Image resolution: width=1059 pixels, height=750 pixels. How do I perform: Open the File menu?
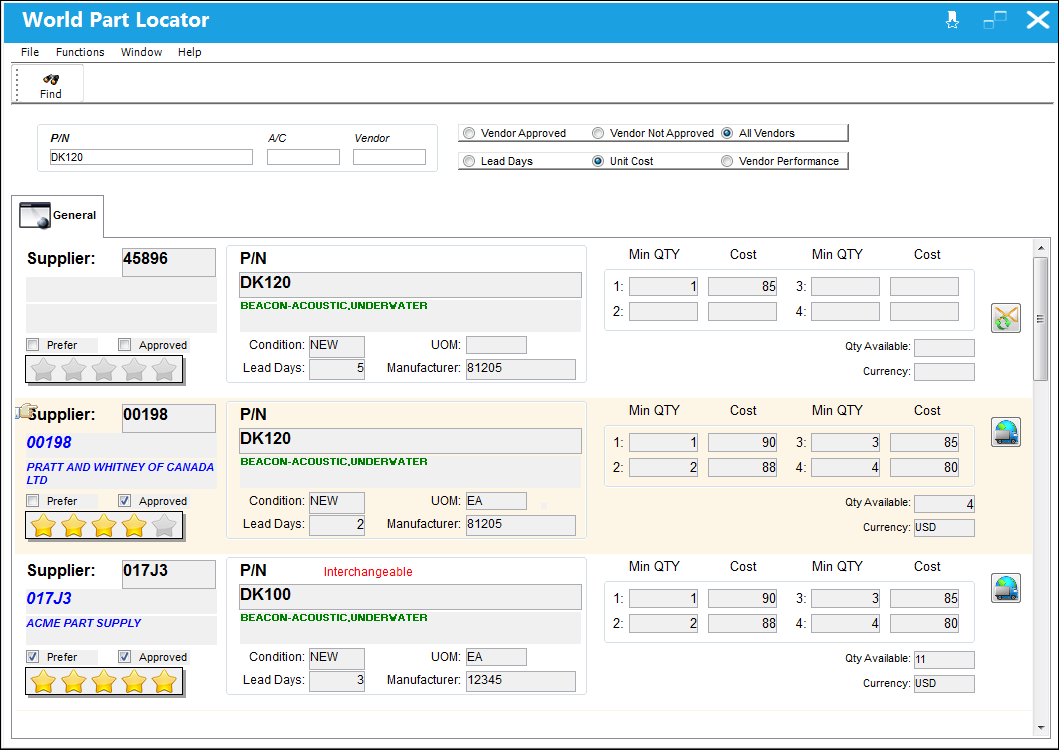tap(30, 52)
